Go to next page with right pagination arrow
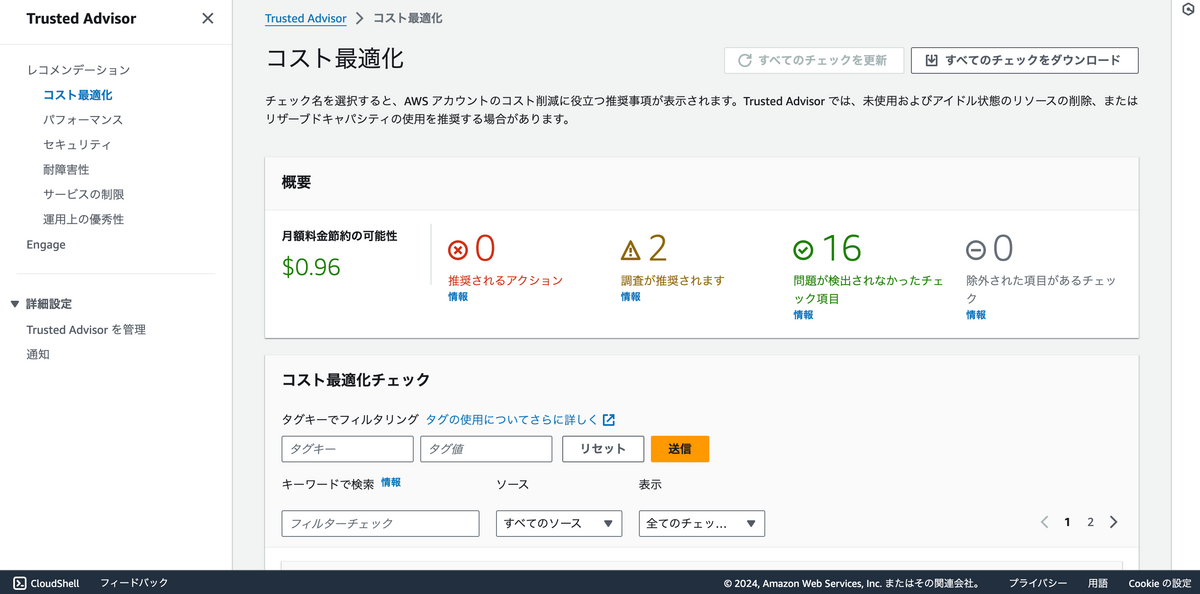 tap(1114, 522)
